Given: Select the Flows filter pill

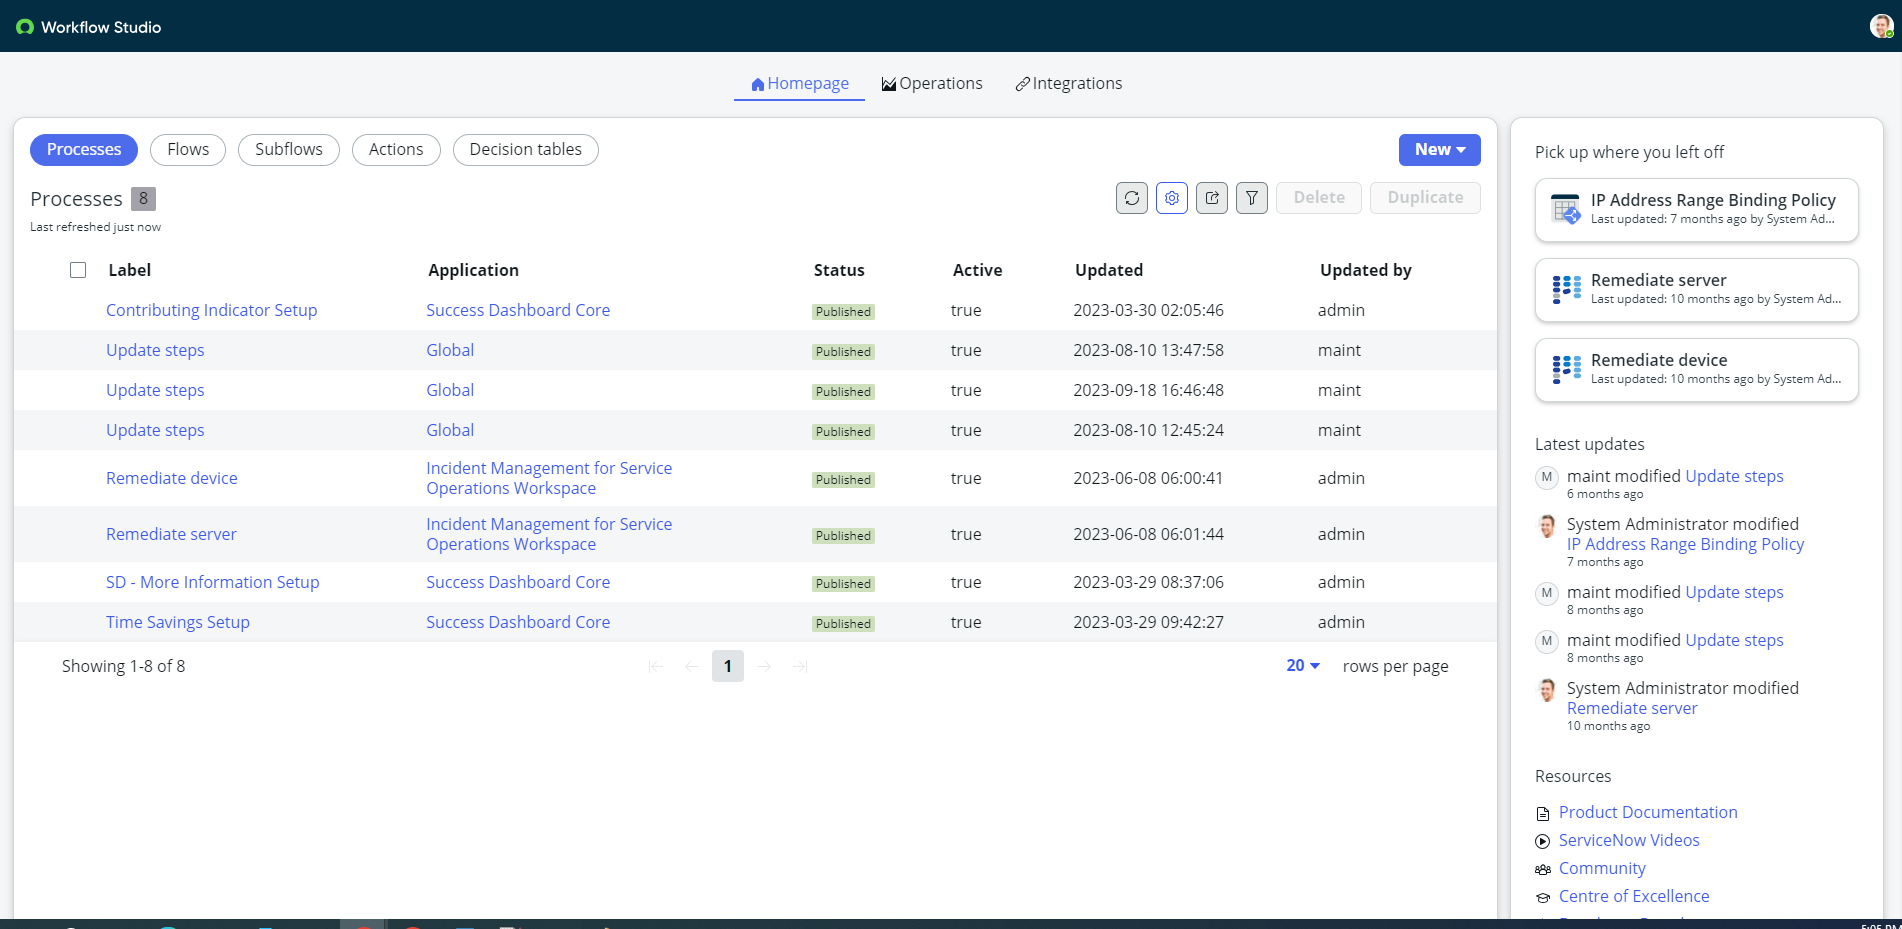Looking at the screenshot, I should (x=188, y=150).
